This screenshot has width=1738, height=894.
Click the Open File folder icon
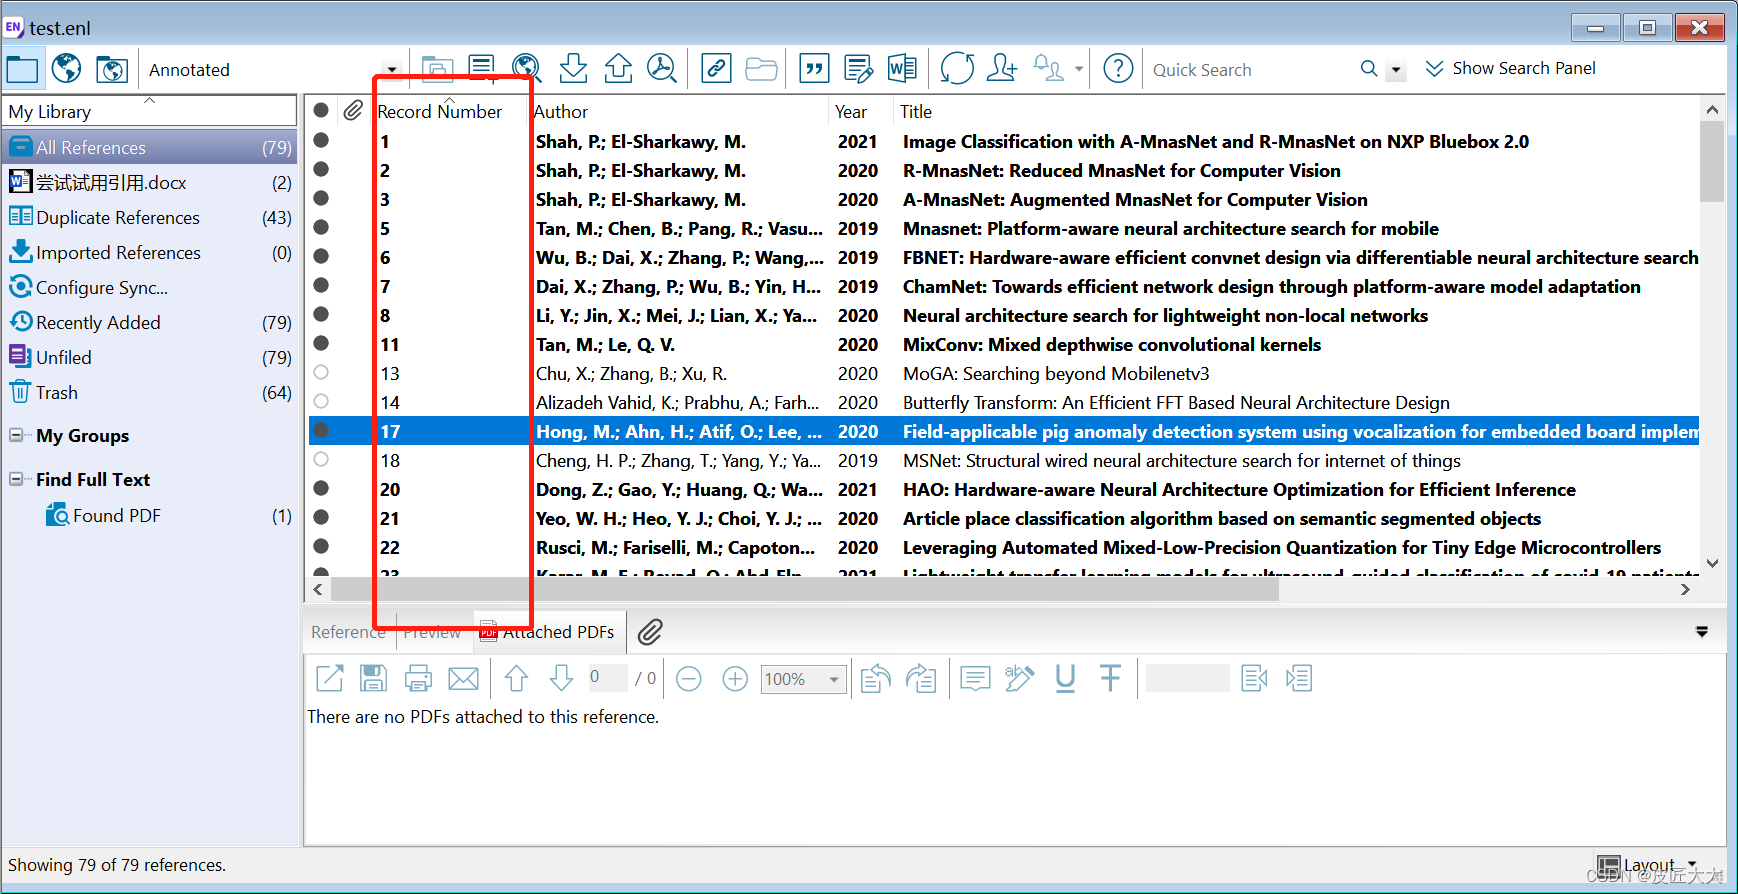[761, 68]
